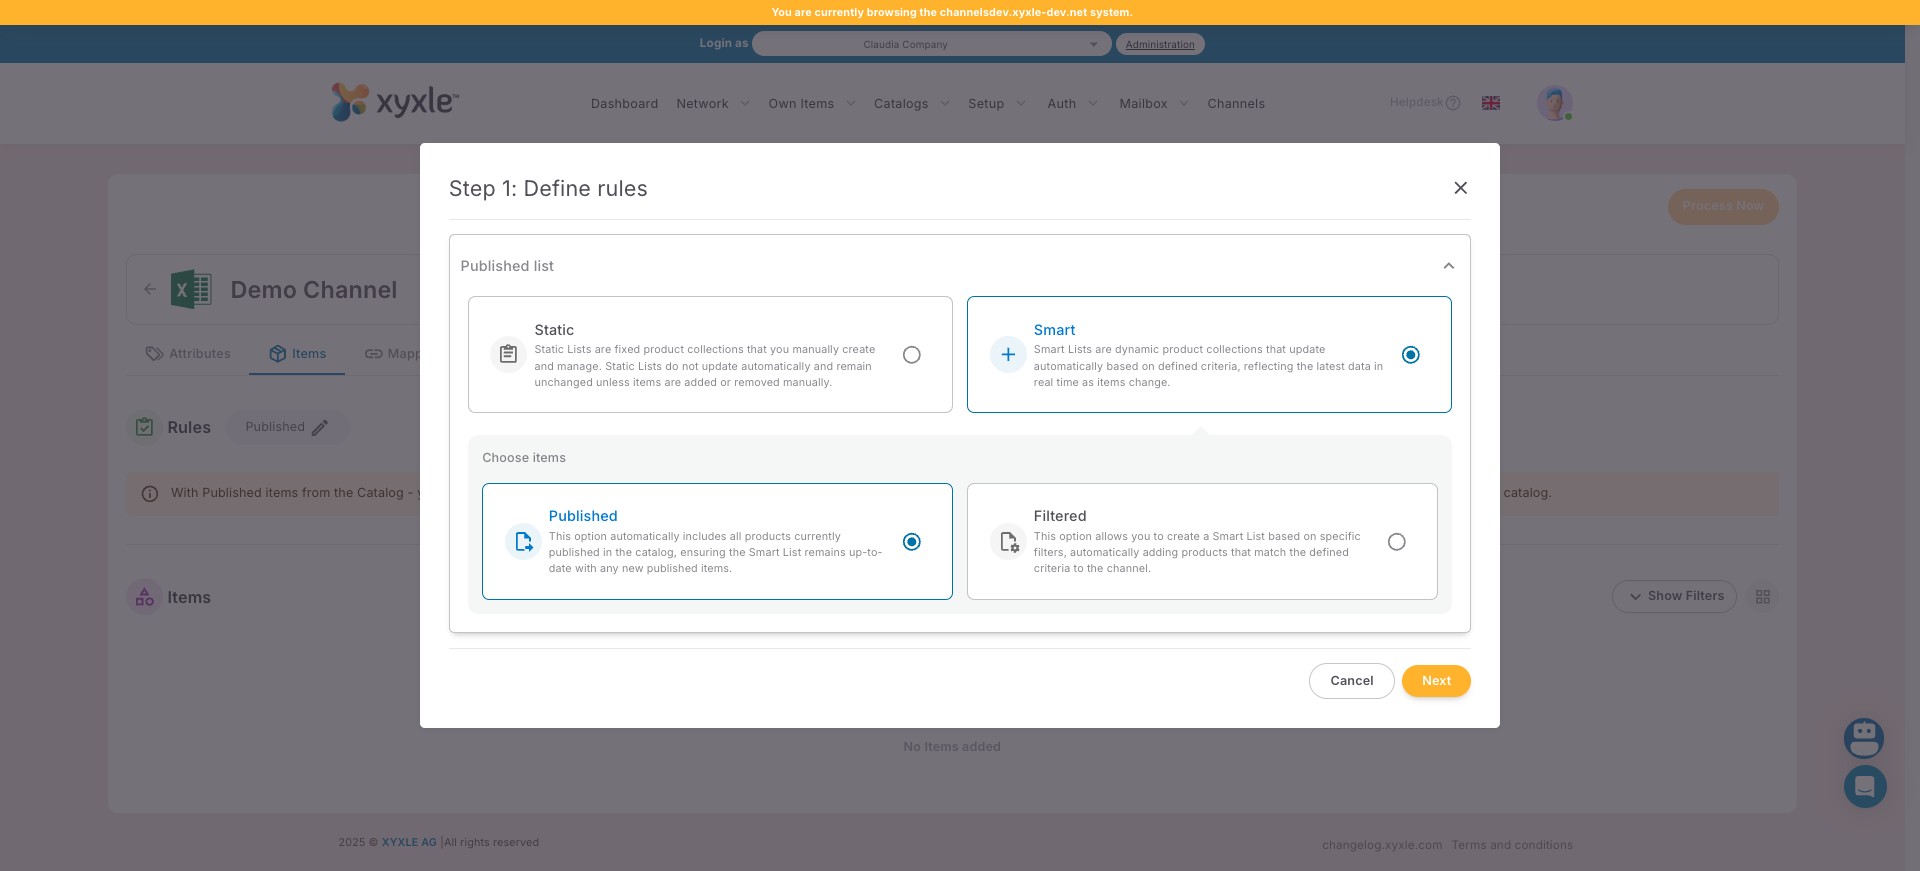
Task: Click the Rules checklist icon
Action: 144,427
